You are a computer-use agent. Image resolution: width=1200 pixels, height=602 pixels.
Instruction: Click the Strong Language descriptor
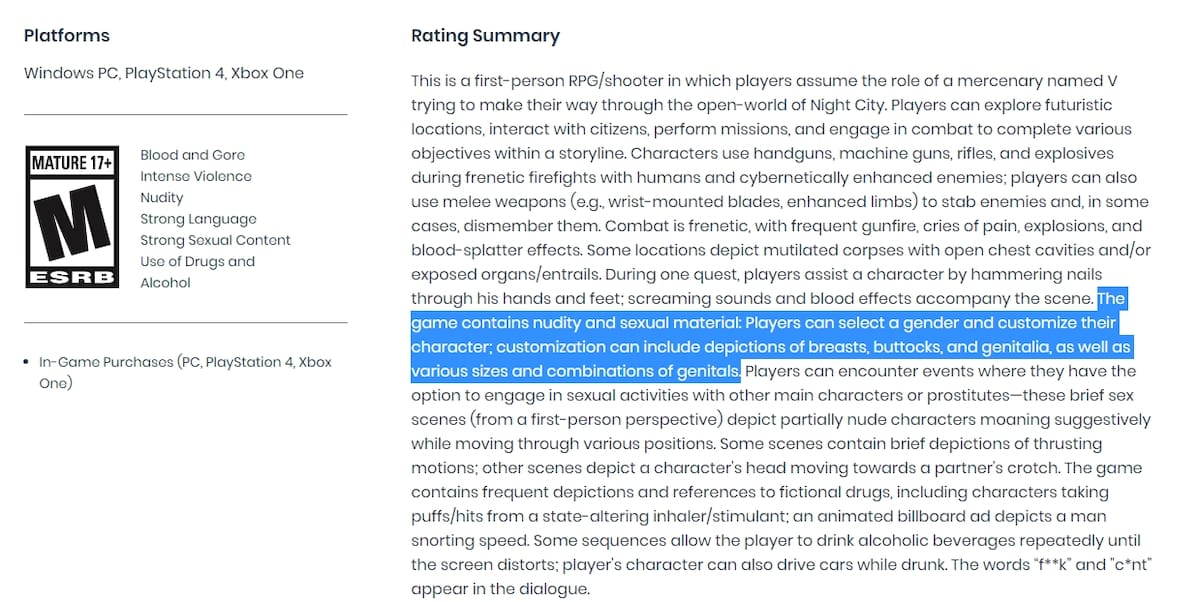pos(198,219)
